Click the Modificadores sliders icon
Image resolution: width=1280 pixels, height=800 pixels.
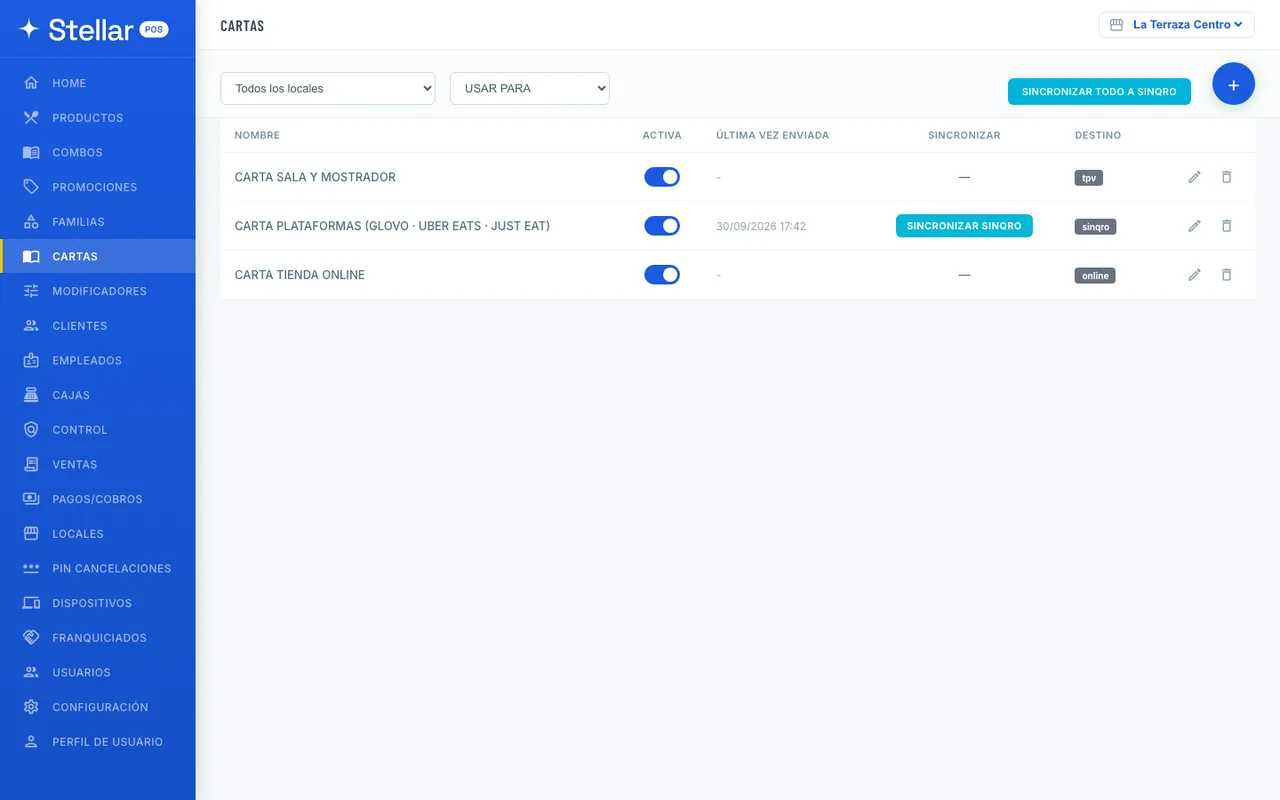coord(31,291)
